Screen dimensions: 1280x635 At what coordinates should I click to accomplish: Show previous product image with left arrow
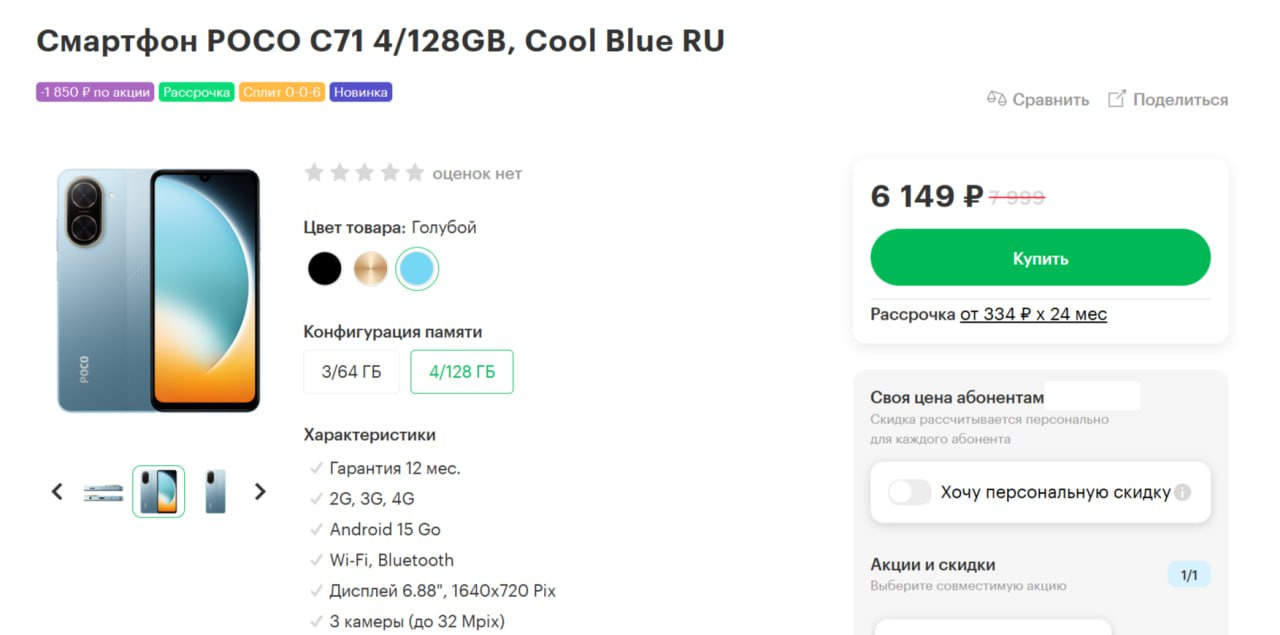[57, 491]
